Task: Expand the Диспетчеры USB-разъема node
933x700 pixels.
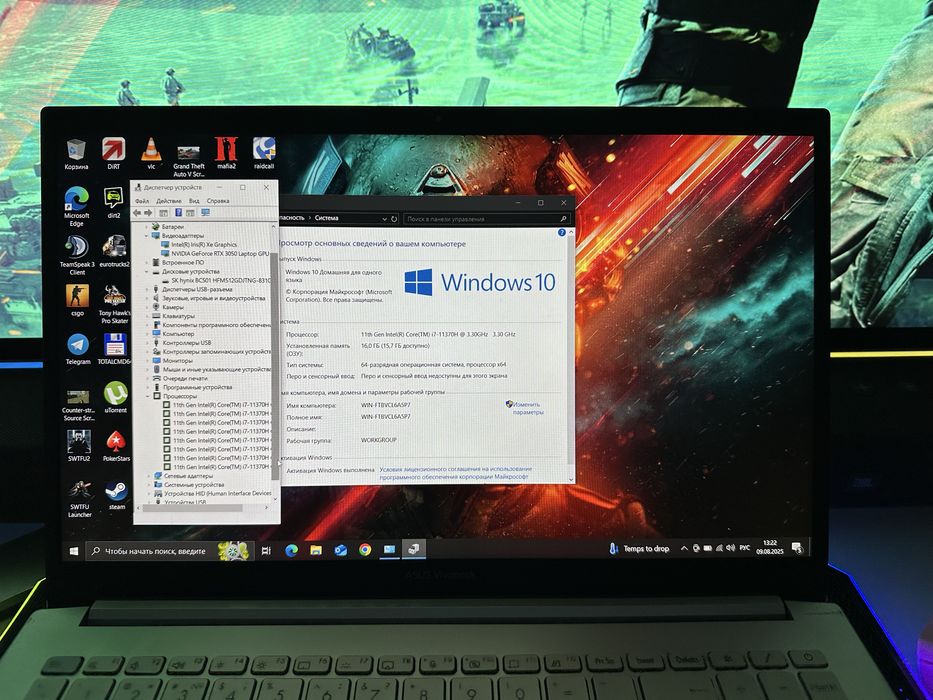Action: point(148,289)
